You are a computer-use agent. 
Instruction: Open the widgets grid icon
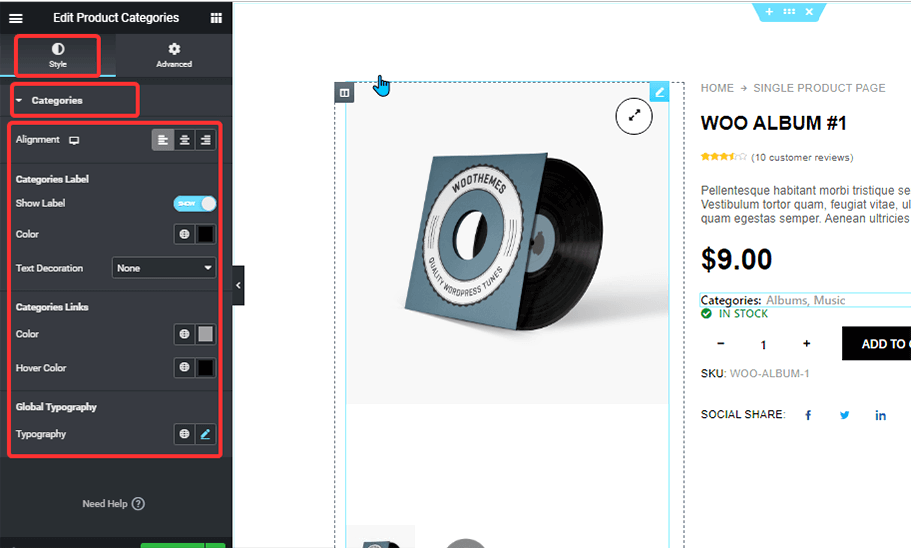click(x=216, y=18)
